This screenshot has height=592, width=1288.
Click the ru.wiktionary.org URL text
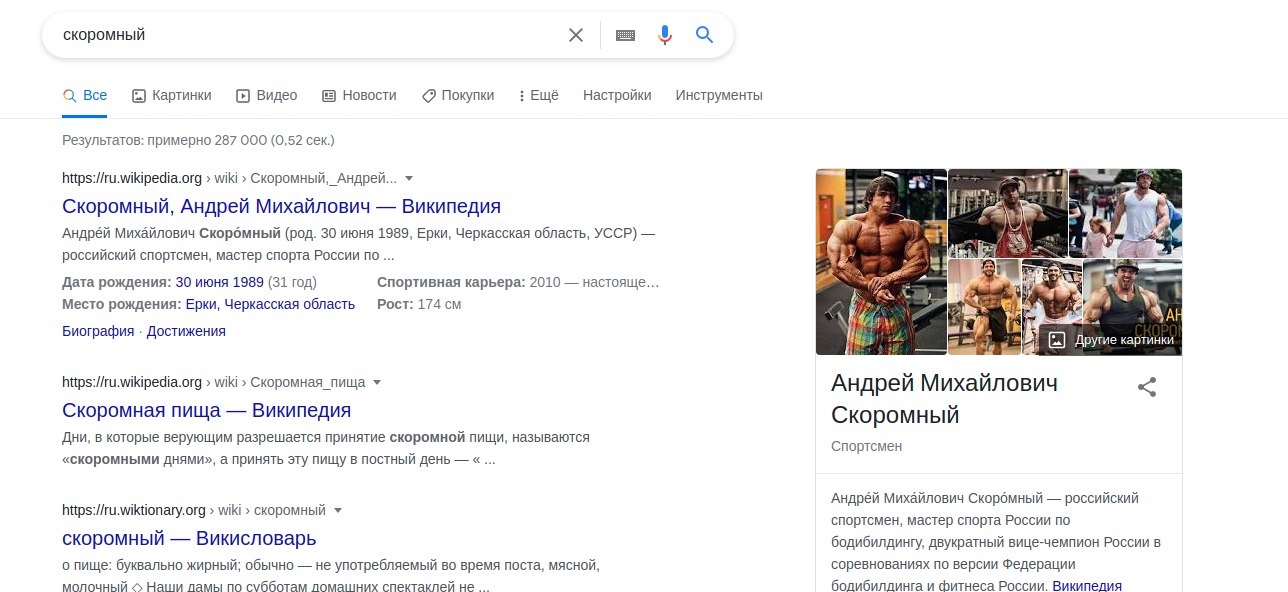(134, 511)
